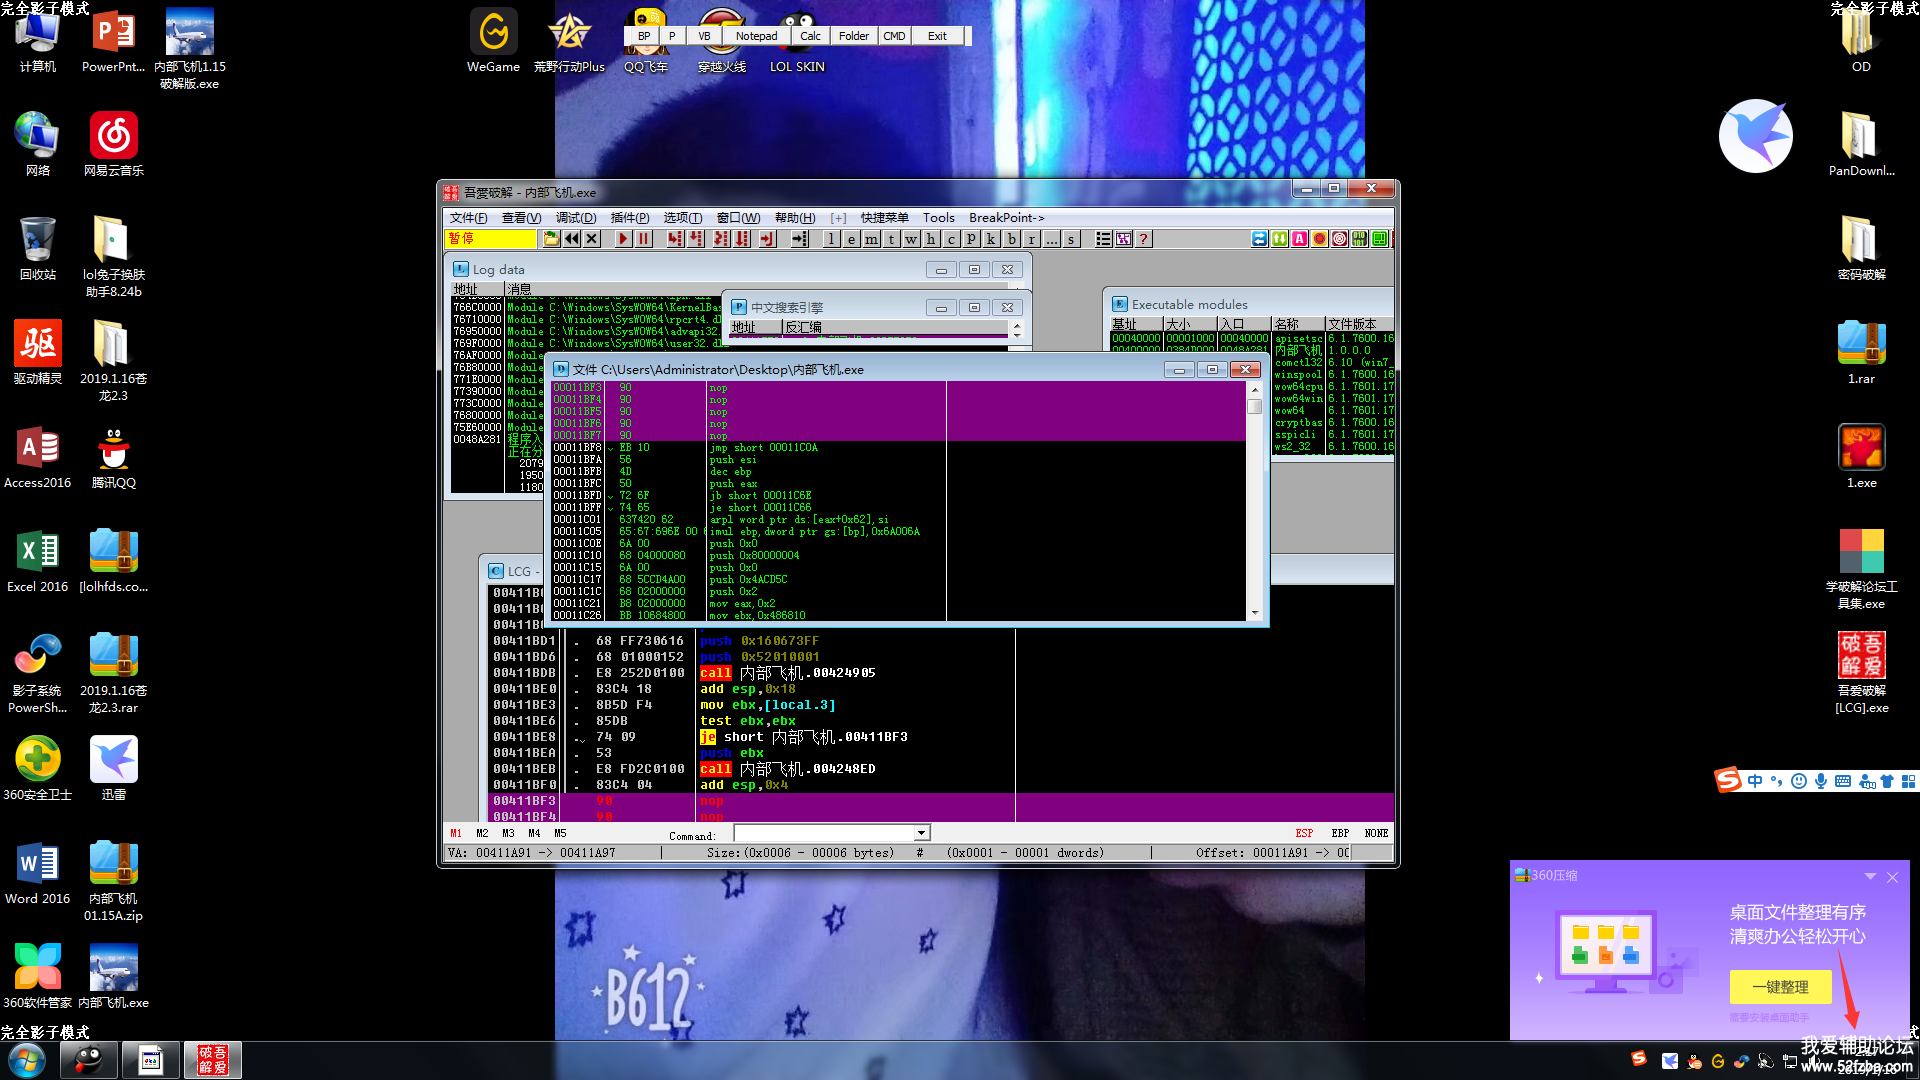Open Source window with s button
The height and width of the screenshot is (1080, 1920).
click(x=1071, y=239)
